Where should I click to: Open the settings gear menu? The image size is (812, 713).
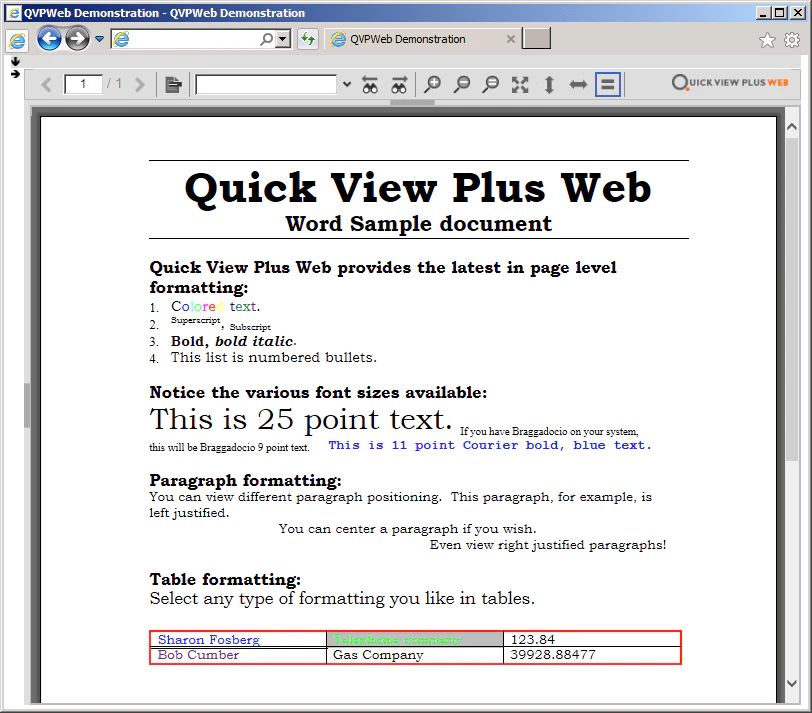[793, 39]
